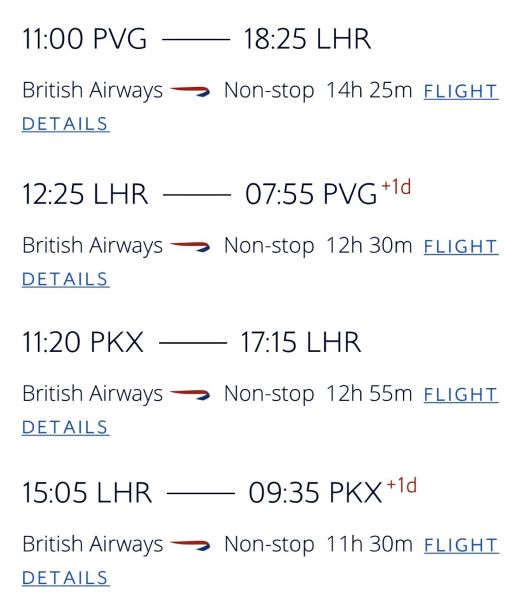Click British Airways logo on 11:00 PVG flight
The height and width of the screenshot is (600, 513).
[x=190, y=91]
